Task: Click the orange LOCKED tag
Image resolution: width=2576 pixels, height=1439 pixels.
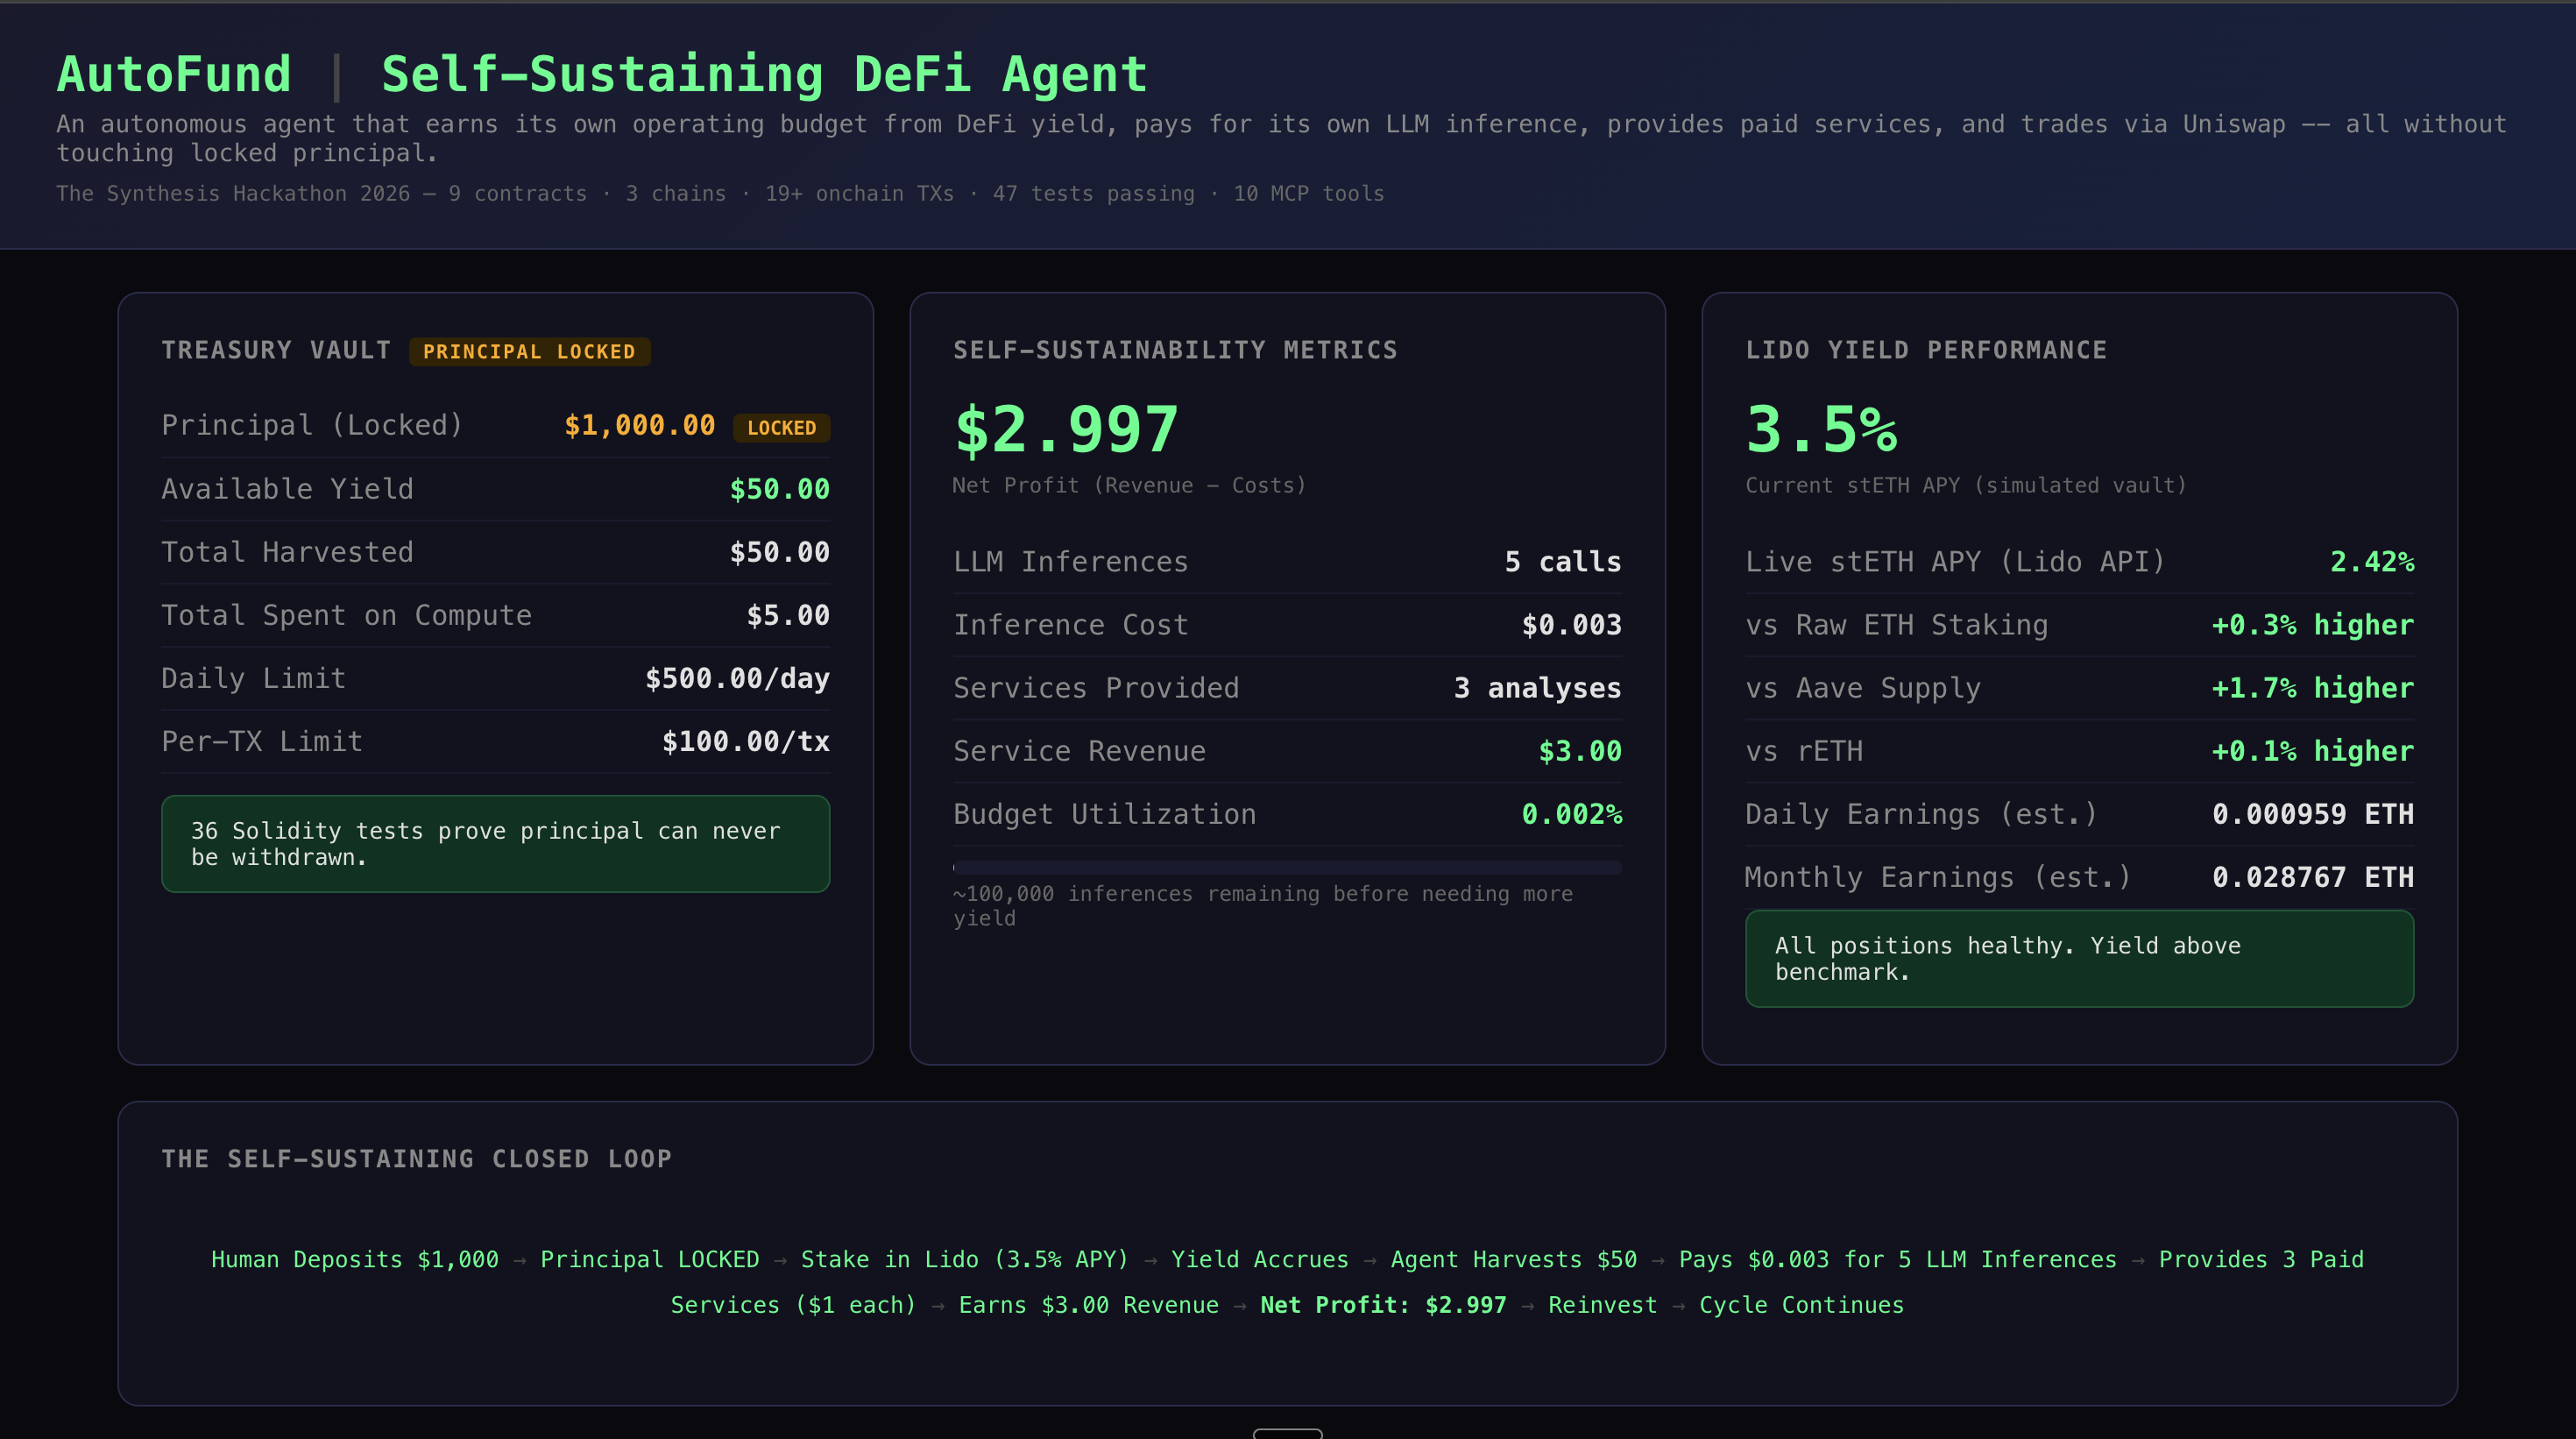Action: click(781, 428)
